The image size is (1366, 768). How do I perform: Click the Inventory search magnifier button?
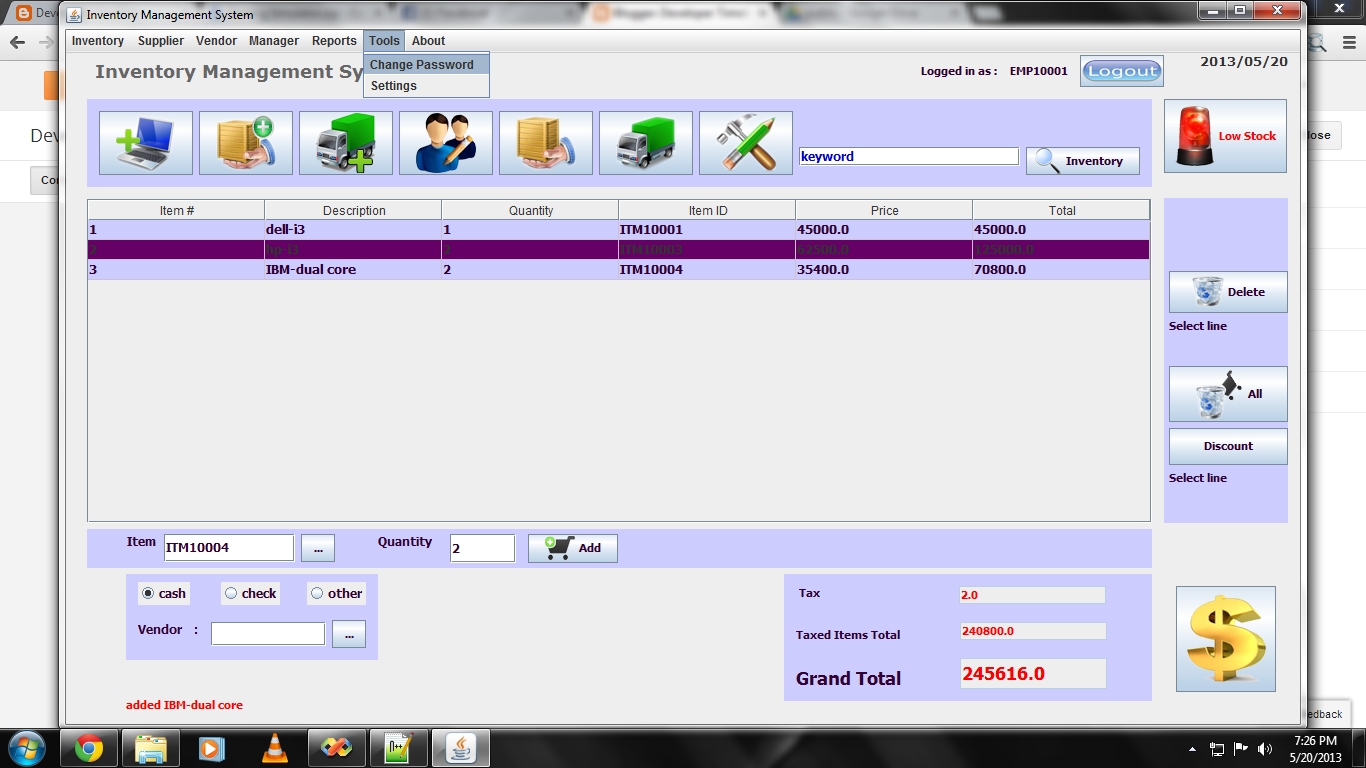point(1083,161)
